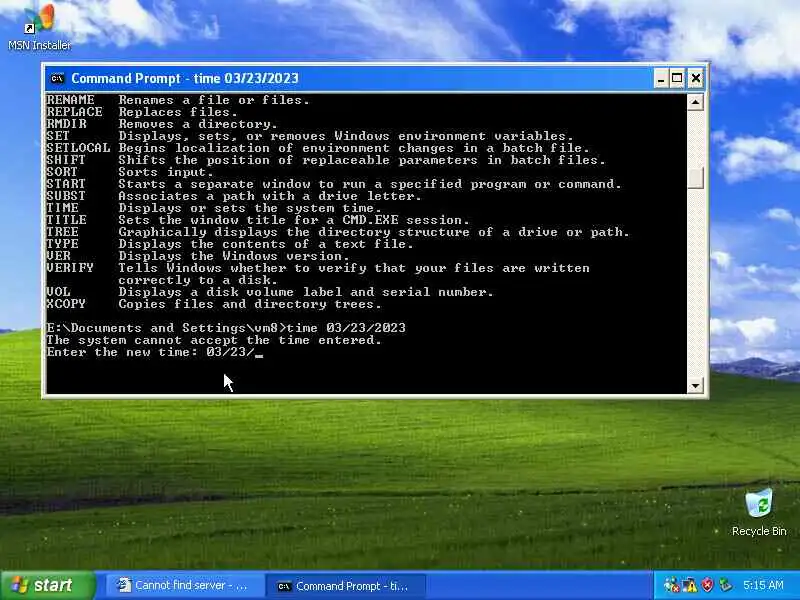Screen dimensions: 800x600
Task: Click the VER command row
Action: [198, 256]
